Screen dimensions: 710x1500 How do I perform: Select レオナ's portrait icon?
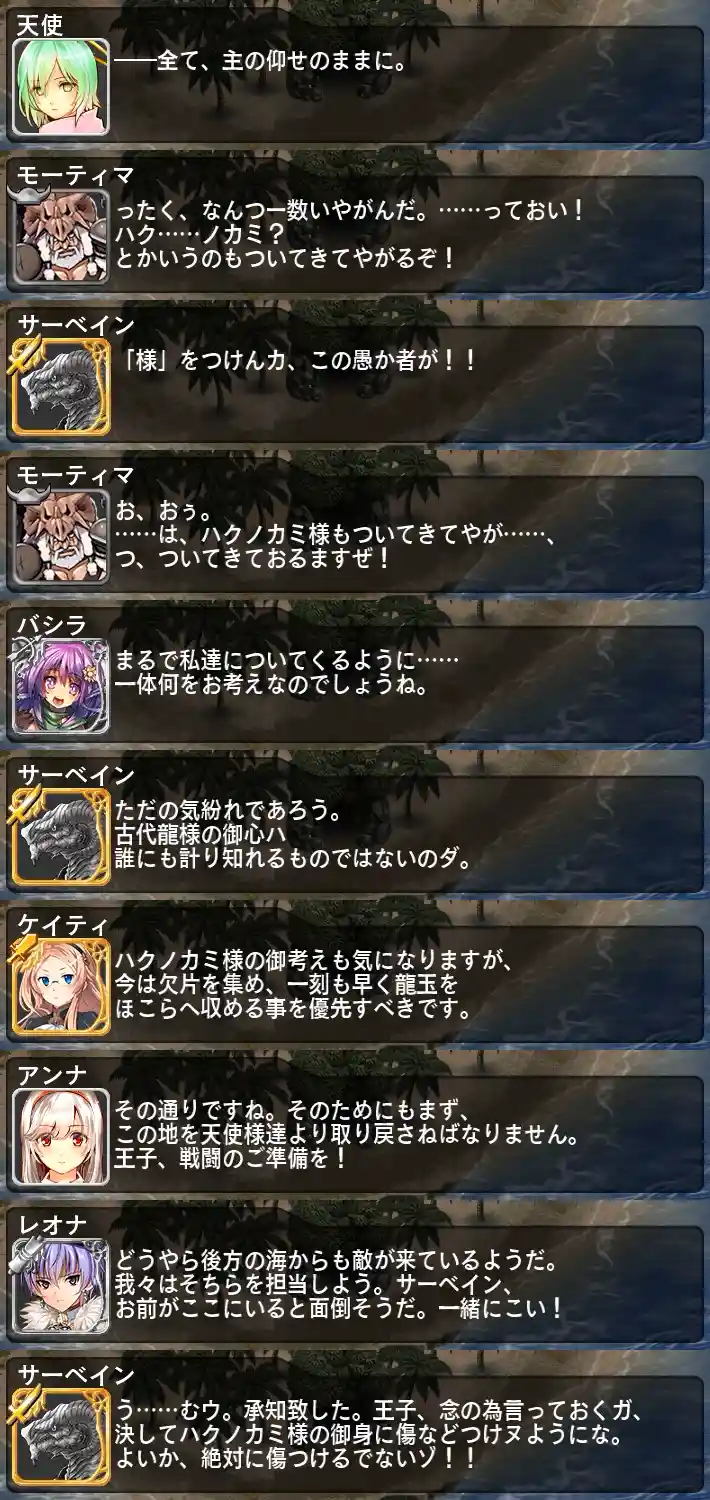tap(60, 1288)
